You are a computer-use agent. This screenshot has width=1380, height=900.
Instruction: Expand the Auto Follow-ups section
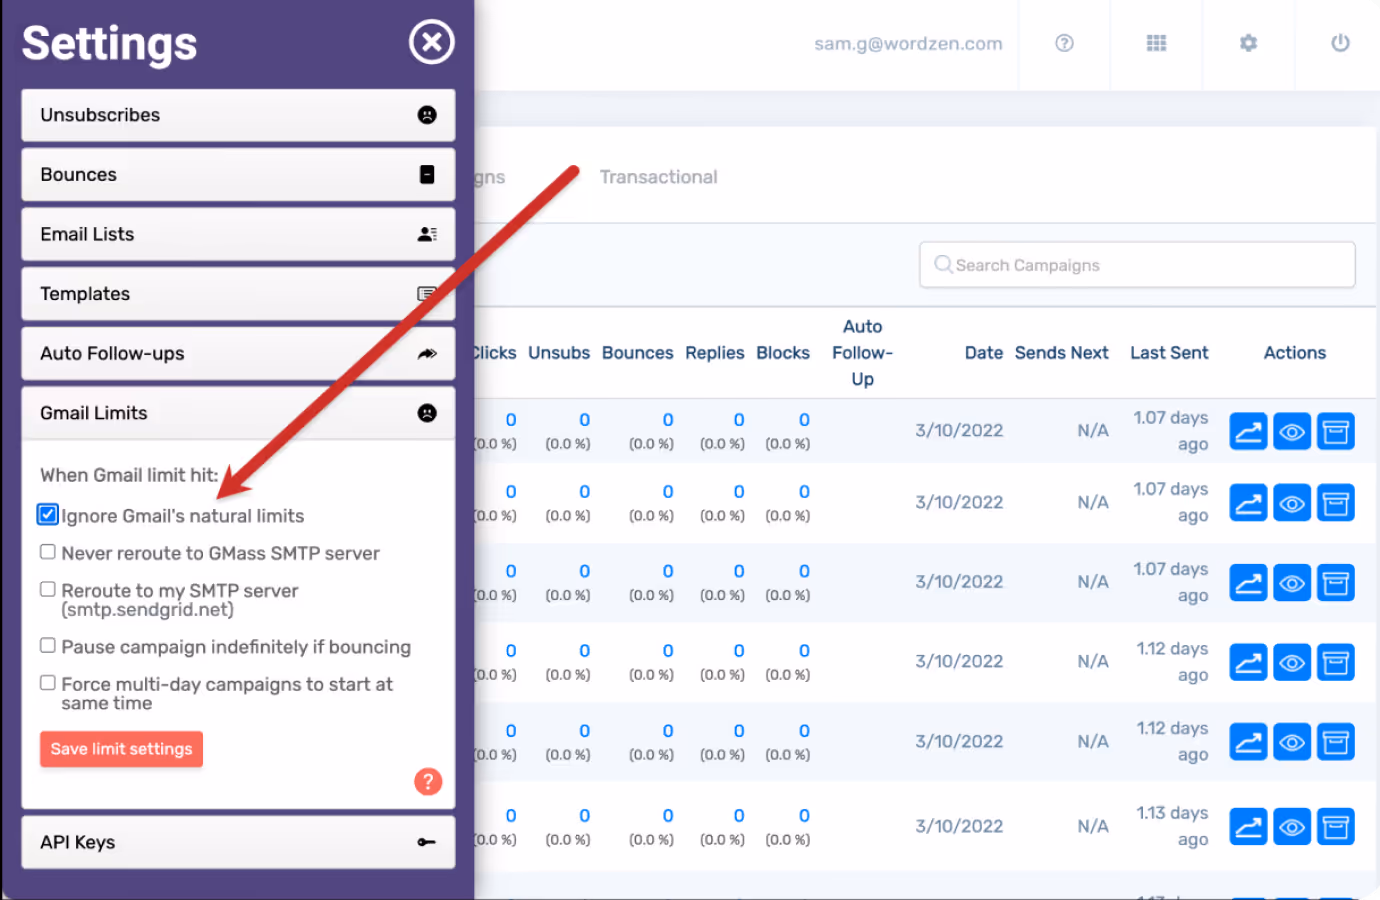tap(238, 353)
